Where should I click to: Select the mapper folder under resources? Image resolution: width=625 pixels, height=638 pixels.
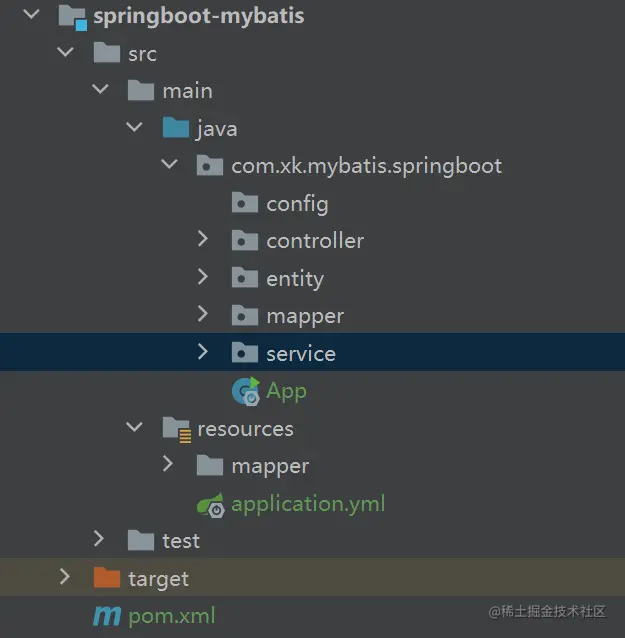(x=270, y=466)
